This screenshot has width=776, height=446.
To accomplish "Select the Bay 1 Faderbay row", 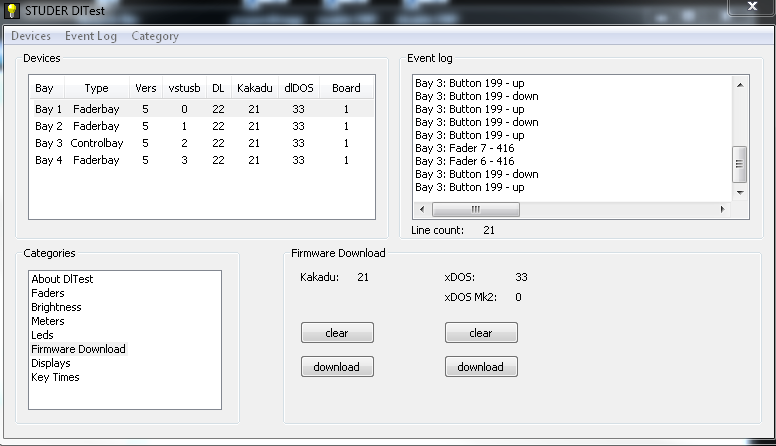I will click(x=201, y=109).
